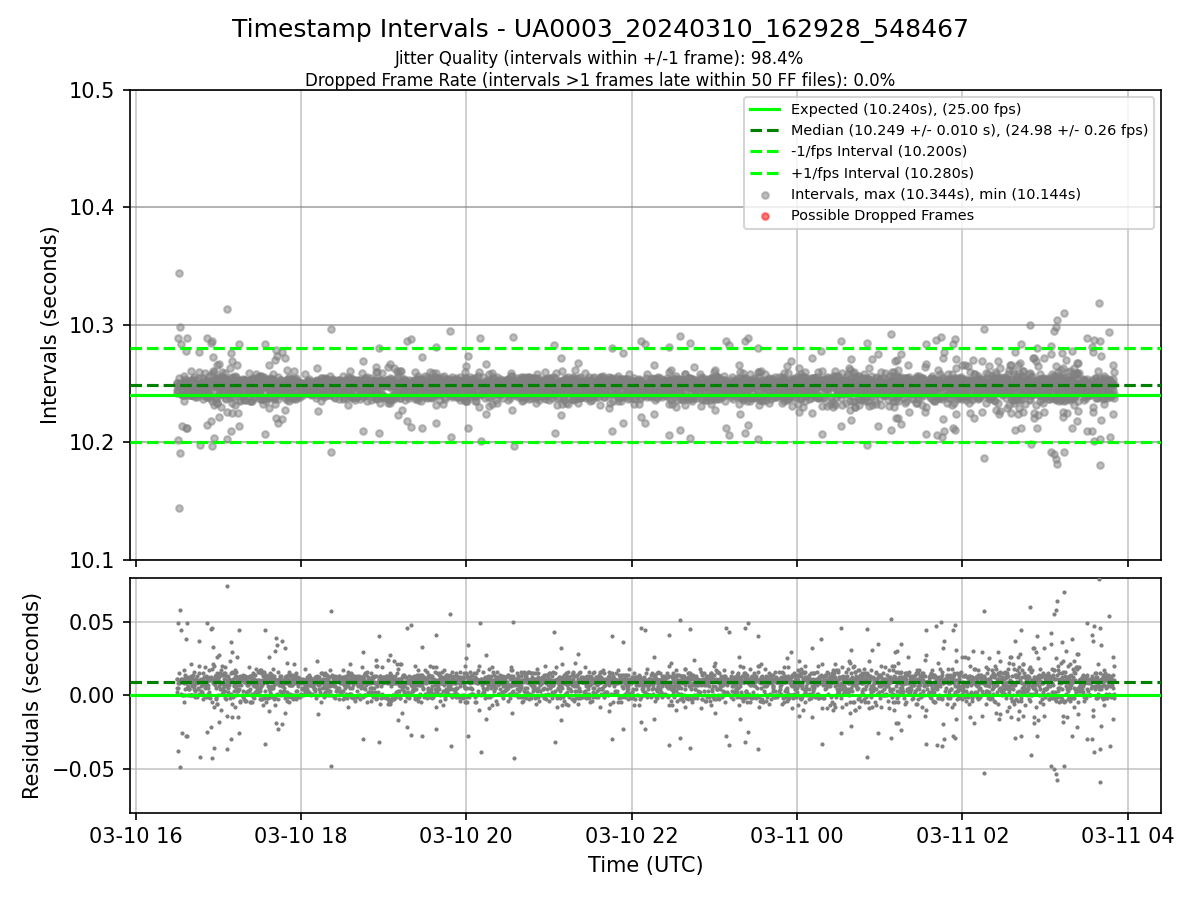Click the 'Residuals (seconds)' y-axis label
Screen dimensions: 1200x900
point(31,696)
